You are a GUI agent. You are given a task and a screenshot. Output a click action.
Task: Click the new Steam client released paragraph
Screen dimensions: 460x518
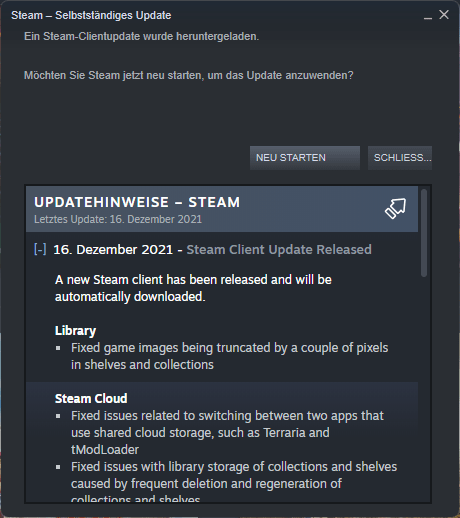[x=193, y=288]
